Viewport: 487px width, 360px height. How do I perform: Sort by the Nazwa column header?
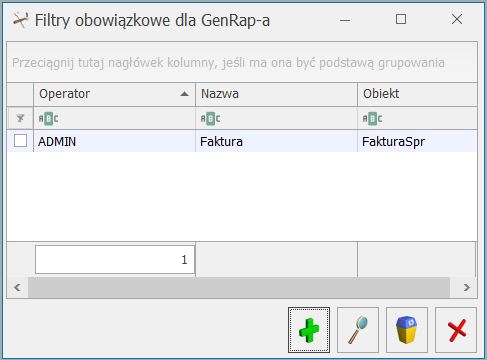click(276, 94)
